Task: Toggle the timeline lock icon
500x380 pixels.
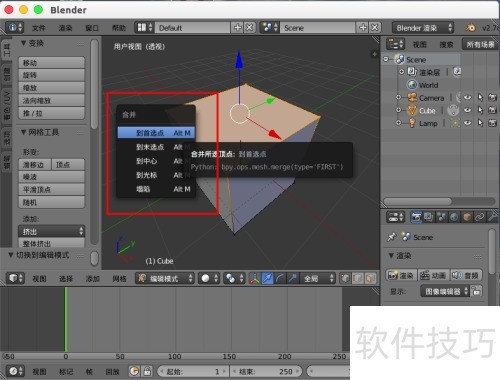Action: pyautogui.click(x=147, y=371)
